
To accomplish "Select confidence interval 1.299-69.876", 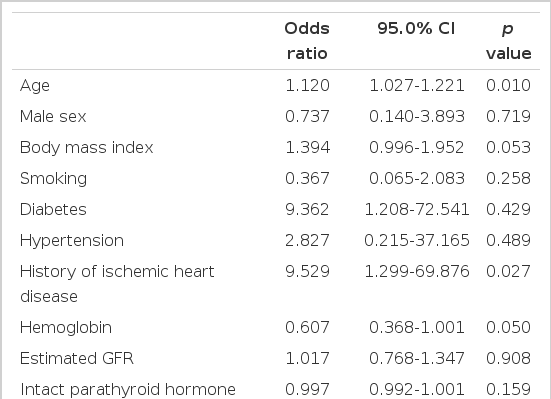I will tap(417, 271).
